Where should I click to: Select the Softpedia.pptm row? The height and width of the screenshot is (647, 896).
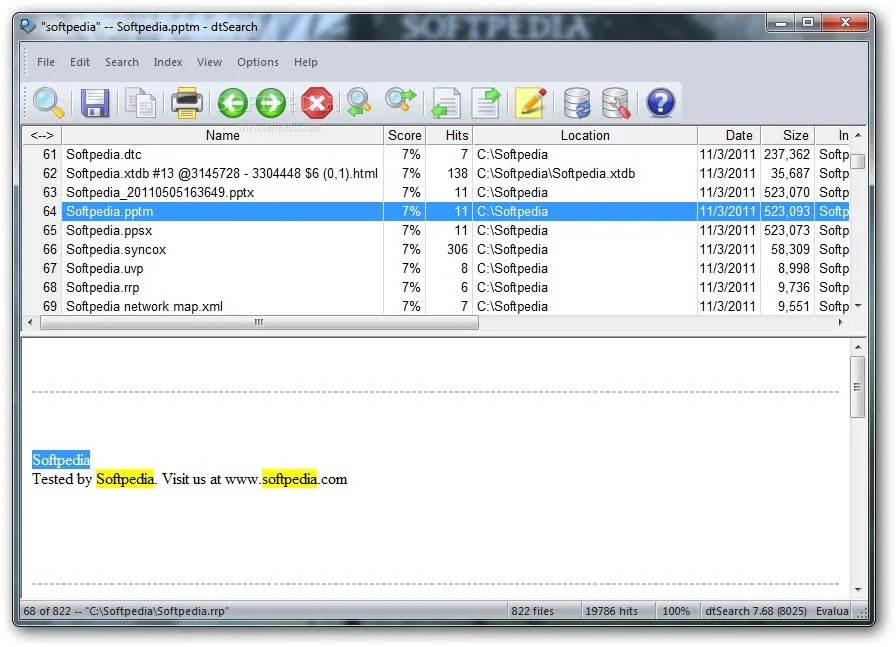pyautogui.click(x=436, y=211)
